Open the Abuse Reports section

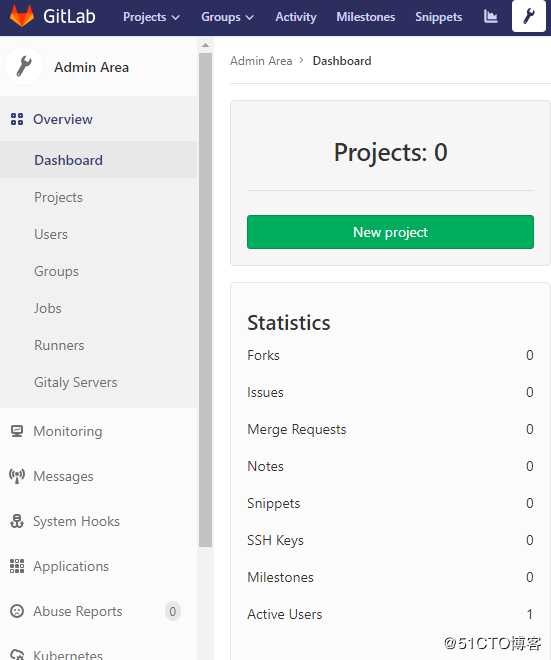(x=78, y=611)
